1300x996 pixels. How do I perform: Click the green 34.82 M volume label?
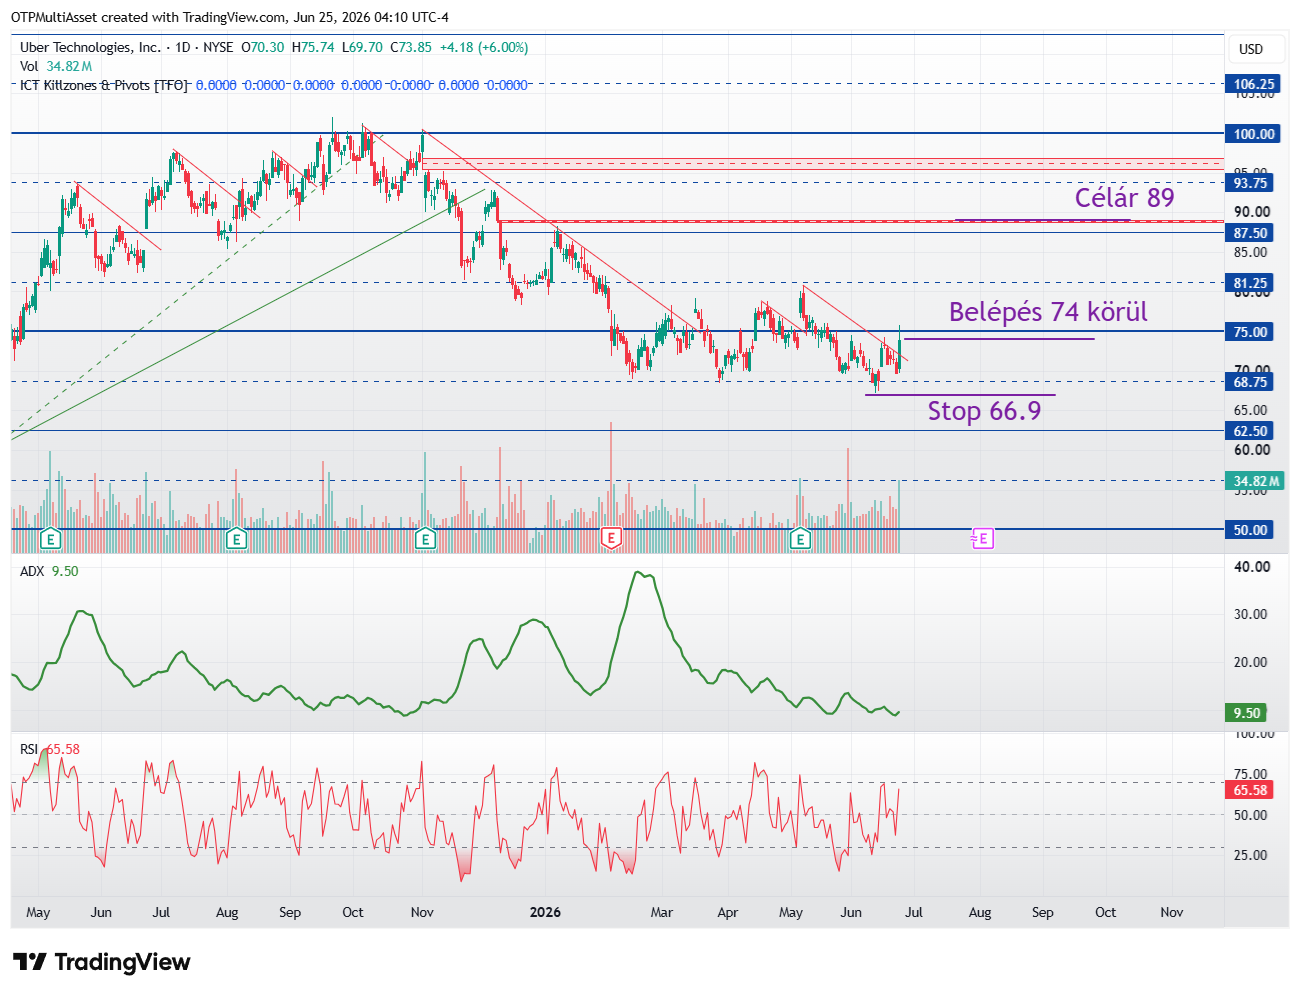pos(1256,481)
